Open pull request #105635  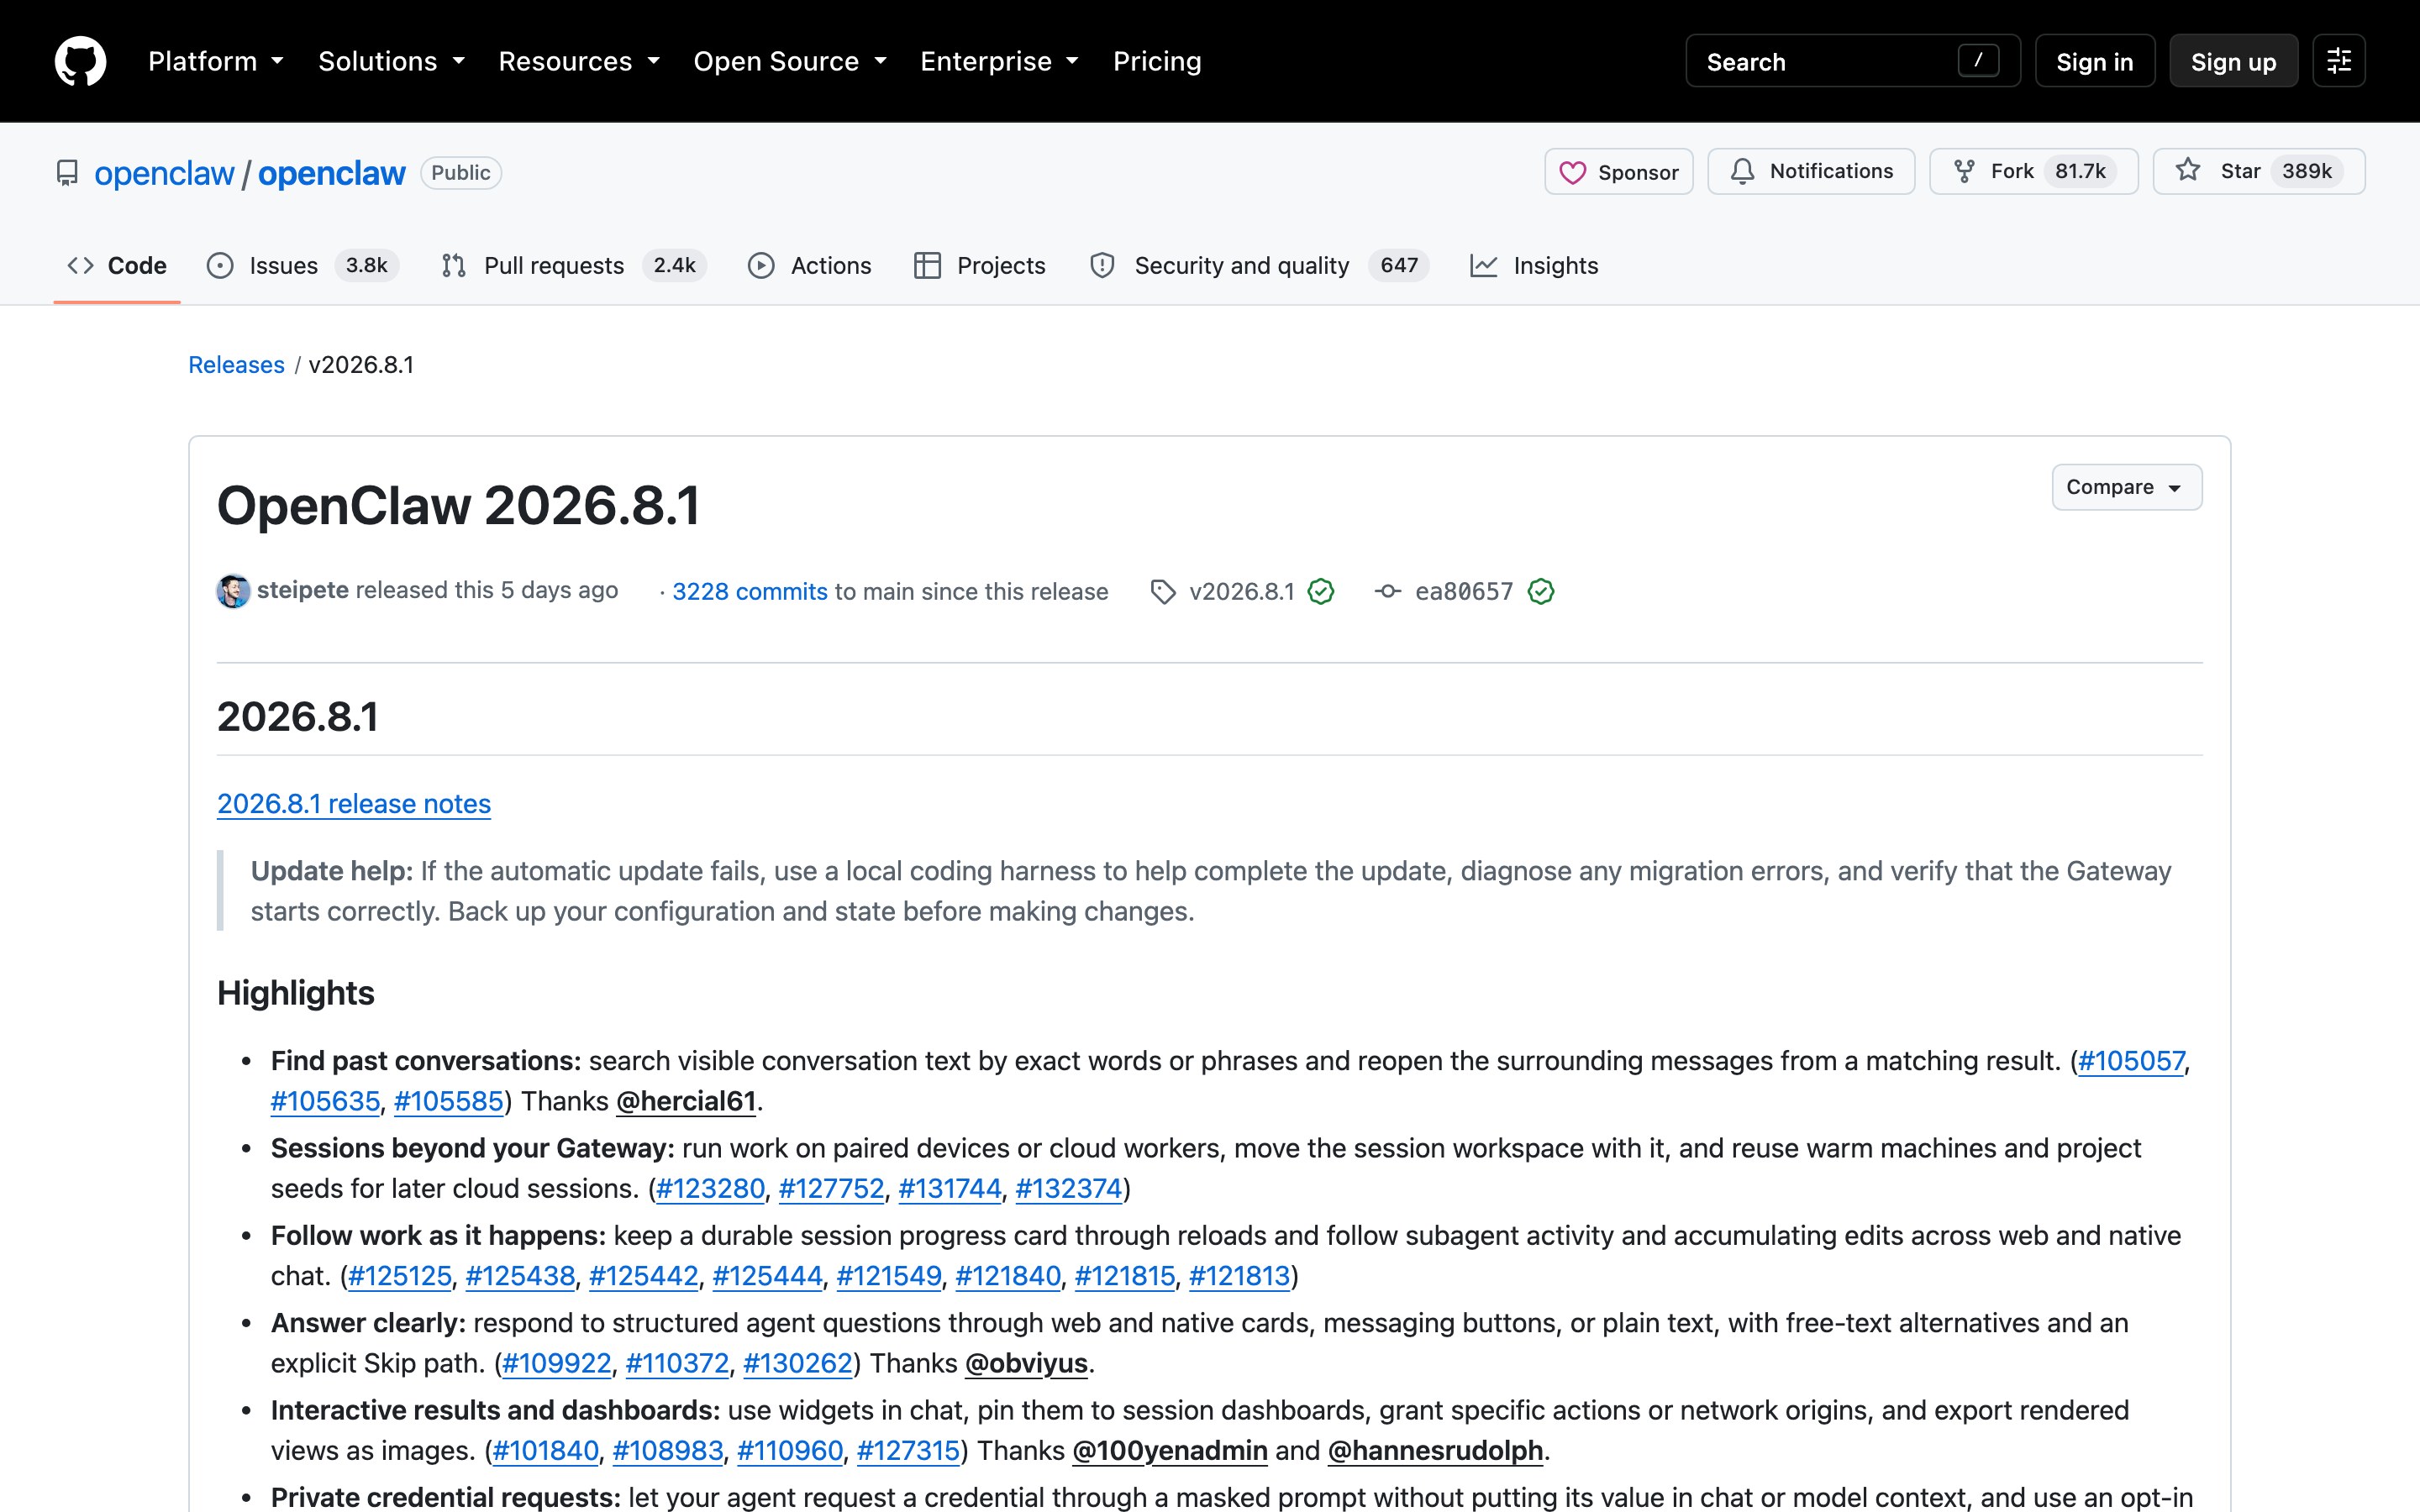(x=325, y=1101)
